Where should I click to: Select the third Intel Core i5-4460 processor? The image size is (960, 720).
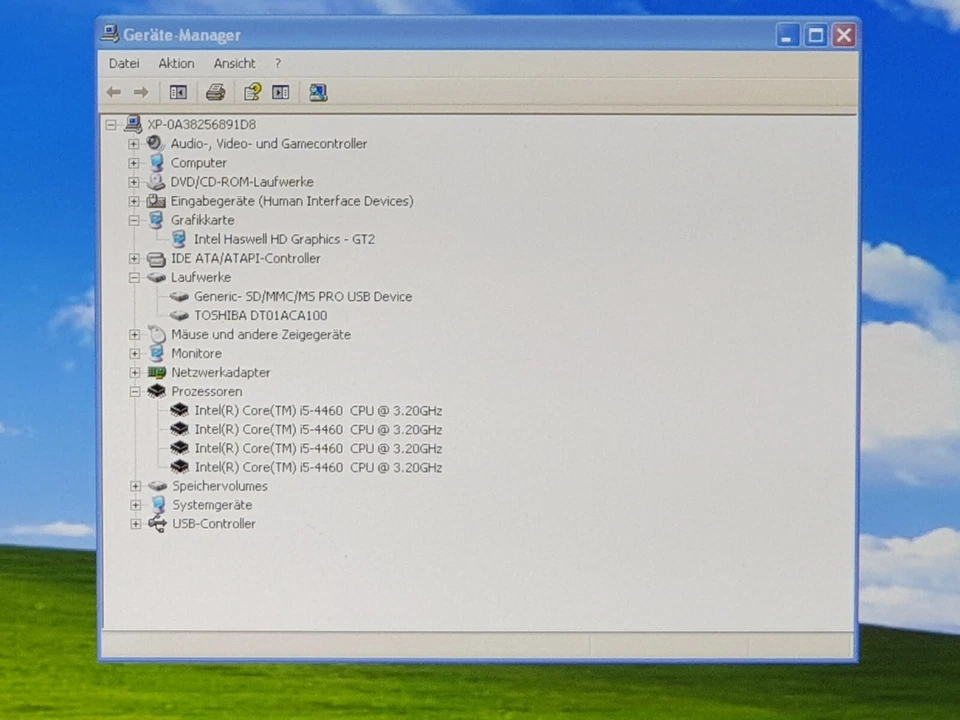(x=318, y=448)
